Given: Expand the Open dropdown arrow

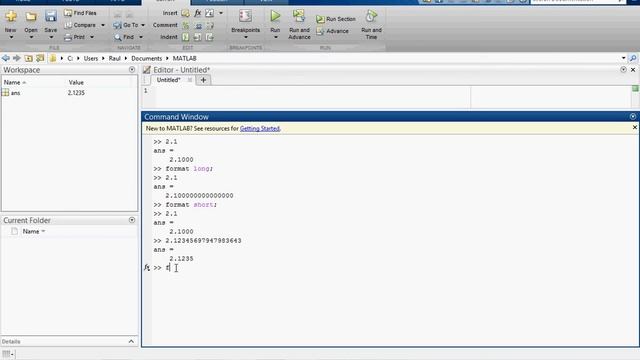Looking at the screenshot, I should (x=31, y=38).
